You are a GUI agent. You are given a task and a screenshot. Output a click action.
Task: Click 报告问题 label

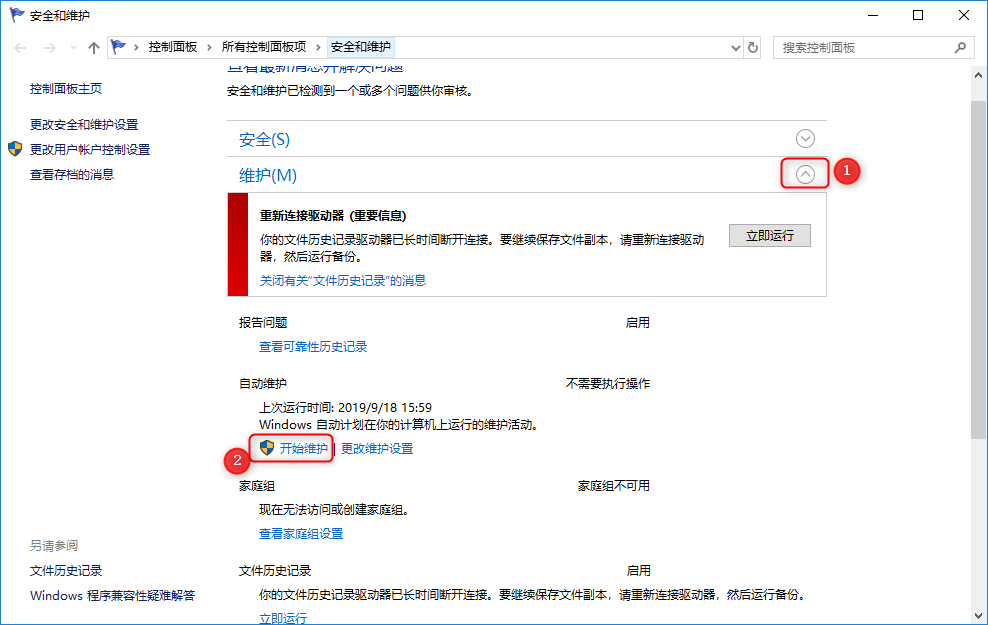tap(263, 323)
